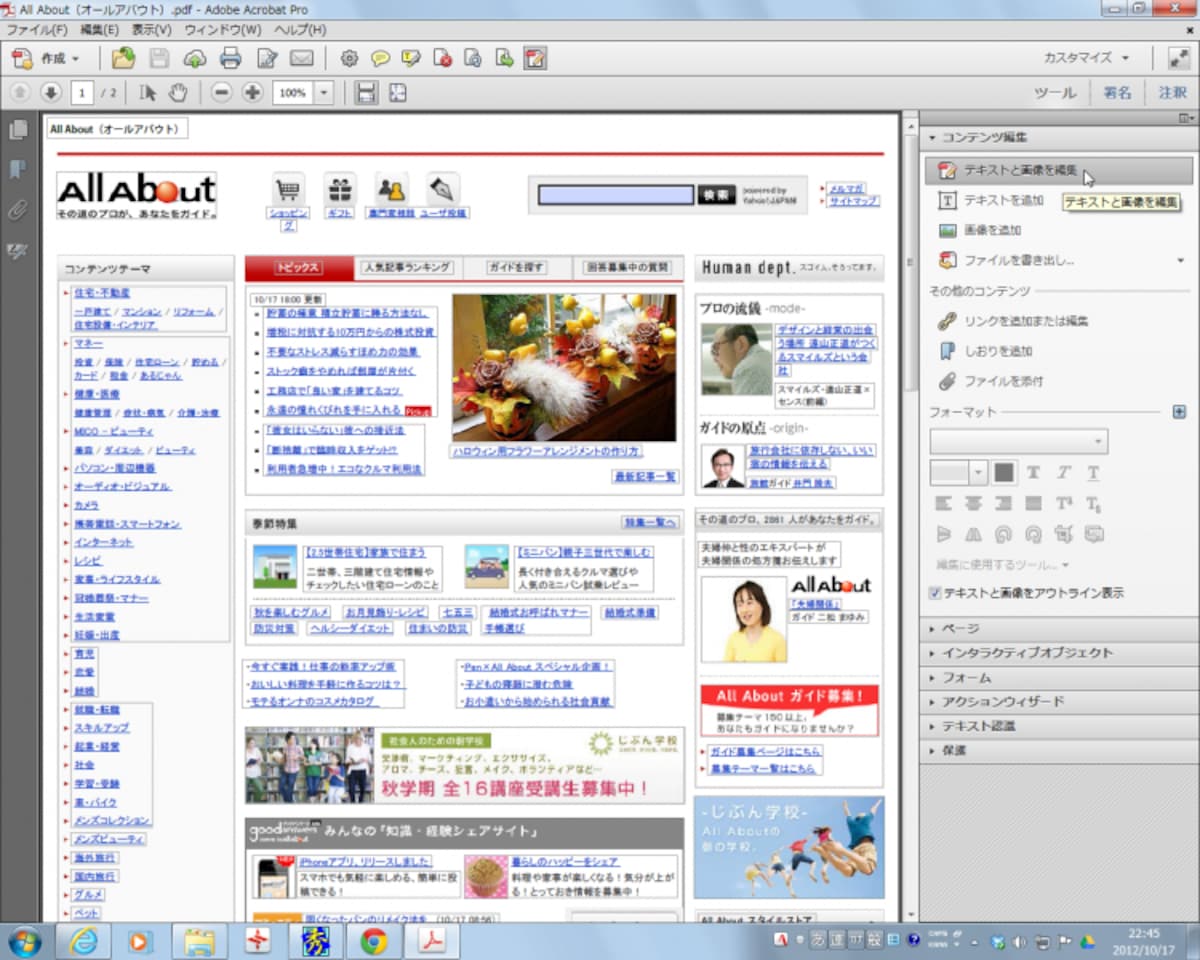Zoom out with the minus button
This screenshot has width=1200, height=960.
click(x=222, y=92)
